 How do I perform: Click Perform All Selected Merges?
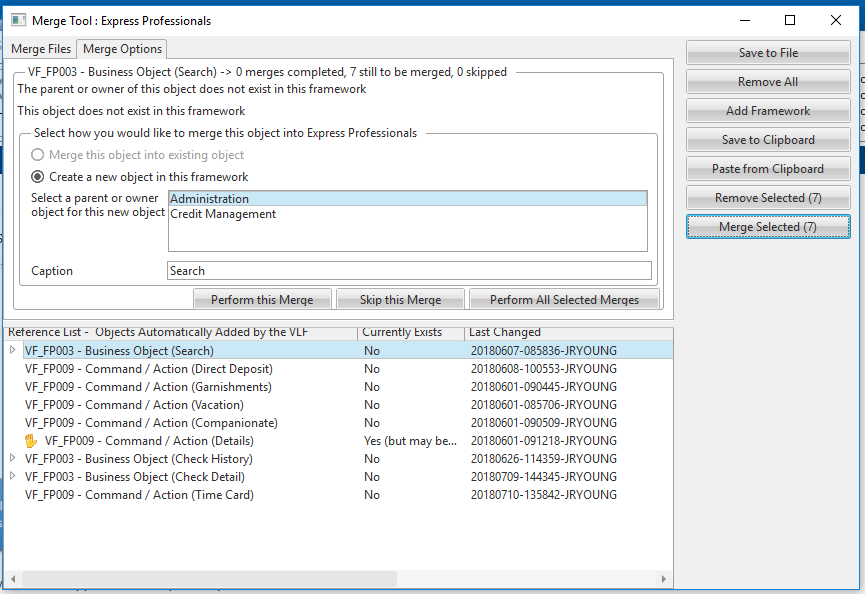[563, 298]
